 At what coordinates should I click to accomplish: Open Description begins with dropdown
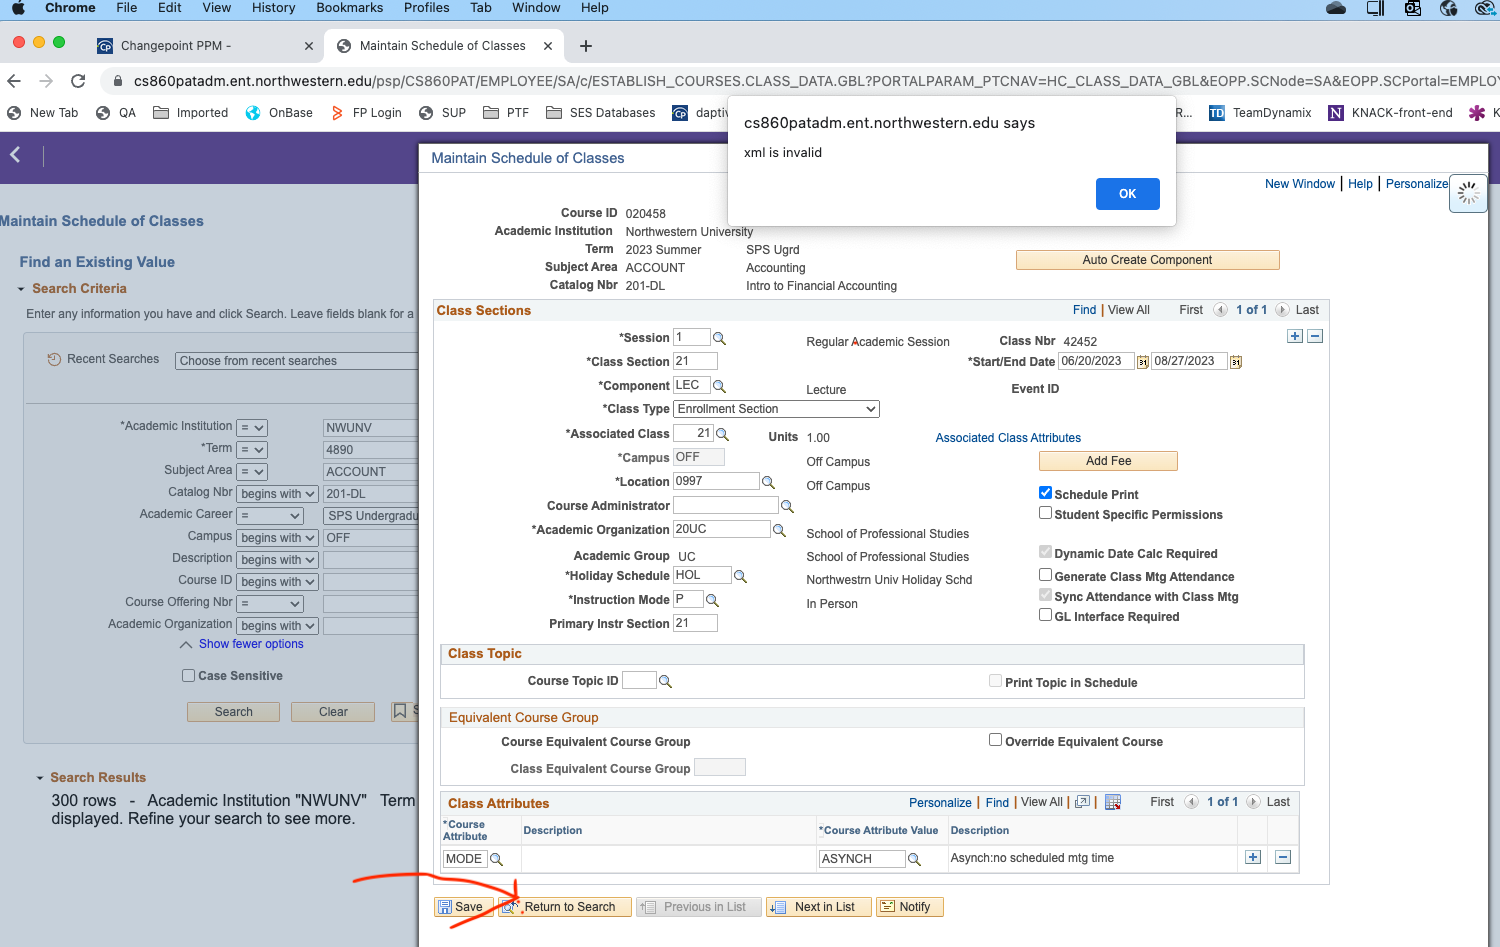(278, 560)
